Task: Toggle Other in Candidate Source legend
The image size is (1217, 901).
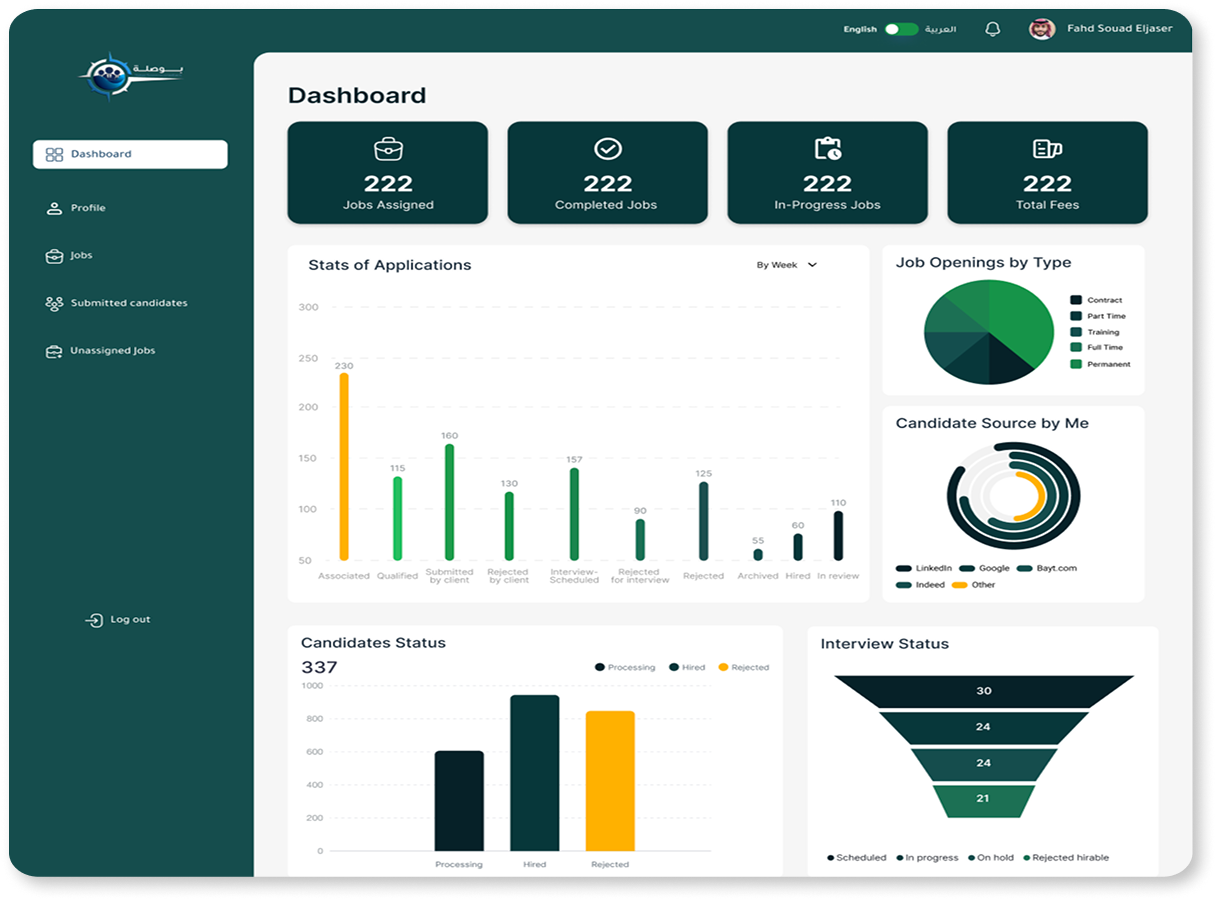Action: pyautogui.click(x=974, y=585)
